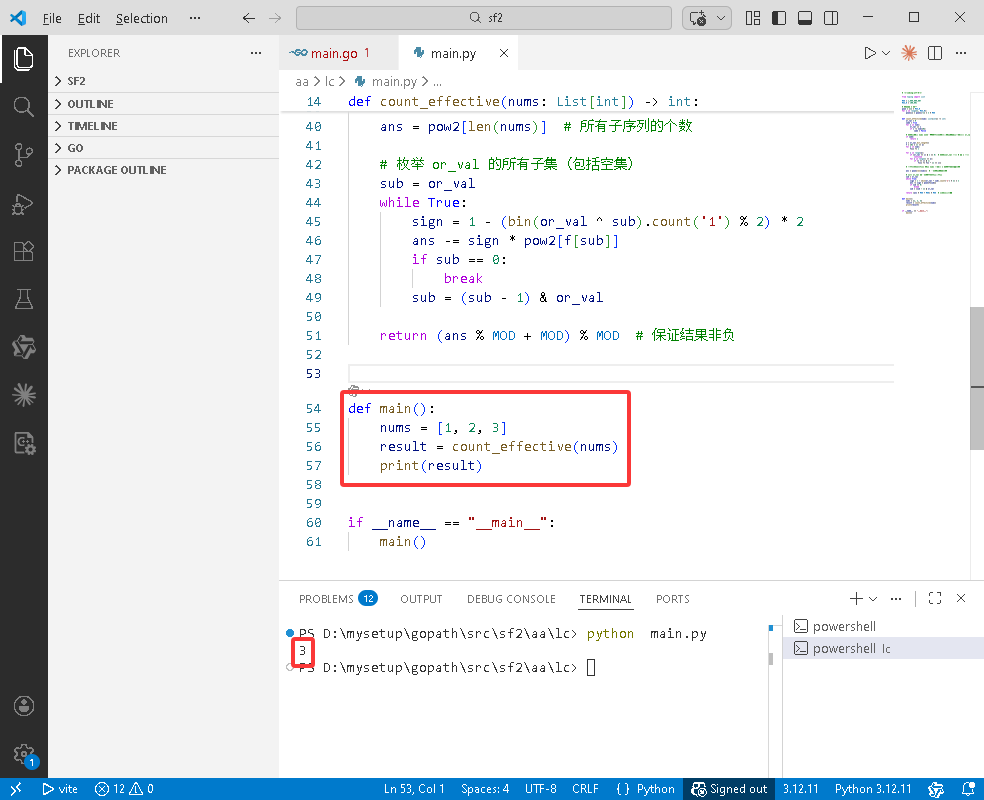Open Explorer Views and More Actions menu

click(255, 53)
